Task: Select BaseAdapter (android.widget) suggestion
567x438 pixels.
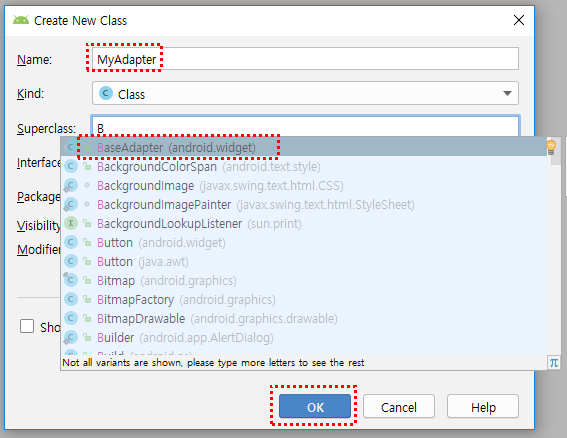Action: [x=304, y=147]
